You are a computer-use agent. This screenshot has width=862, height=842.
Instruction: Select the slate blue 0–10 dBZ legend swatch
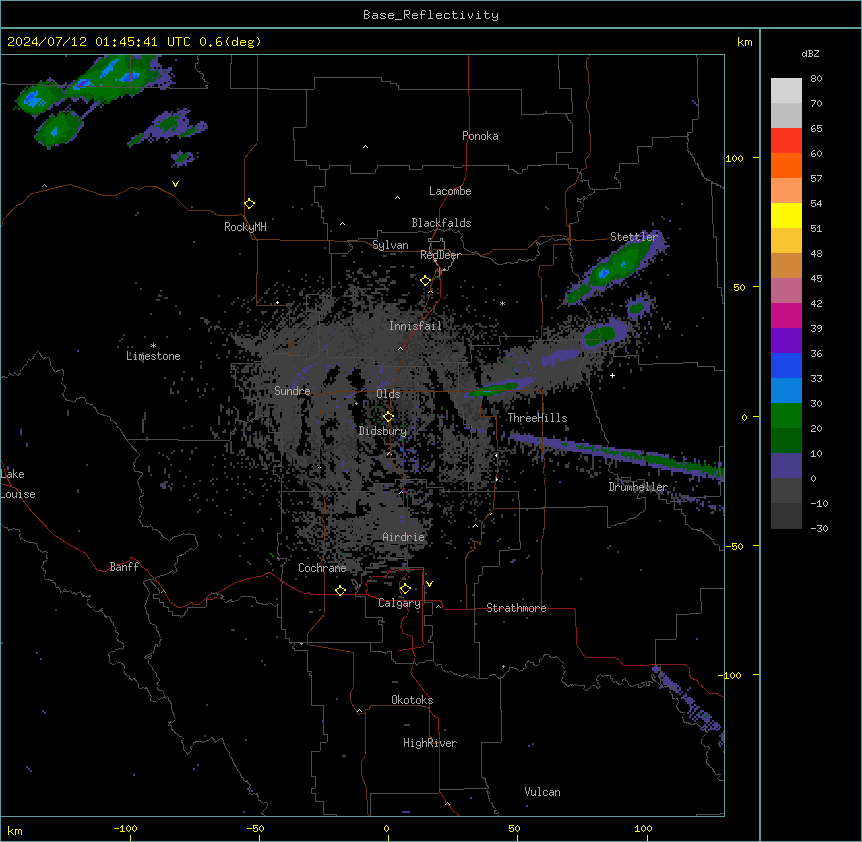point(786,466)
